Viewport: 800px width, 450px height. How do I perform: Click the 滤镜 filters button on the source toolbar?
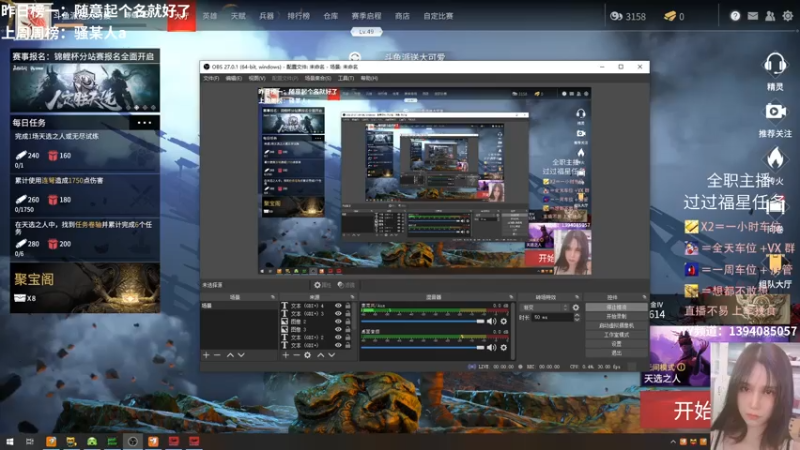[x=346, y=285]
